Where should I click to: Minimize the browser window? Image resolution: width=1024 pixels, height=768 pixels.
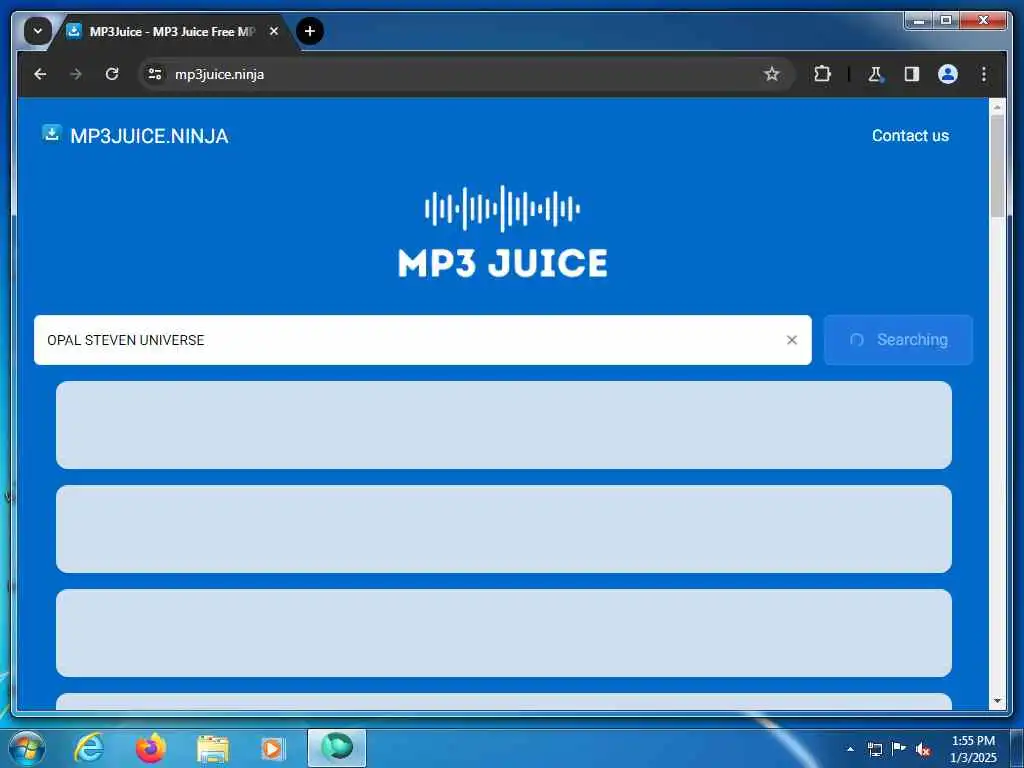920,21
